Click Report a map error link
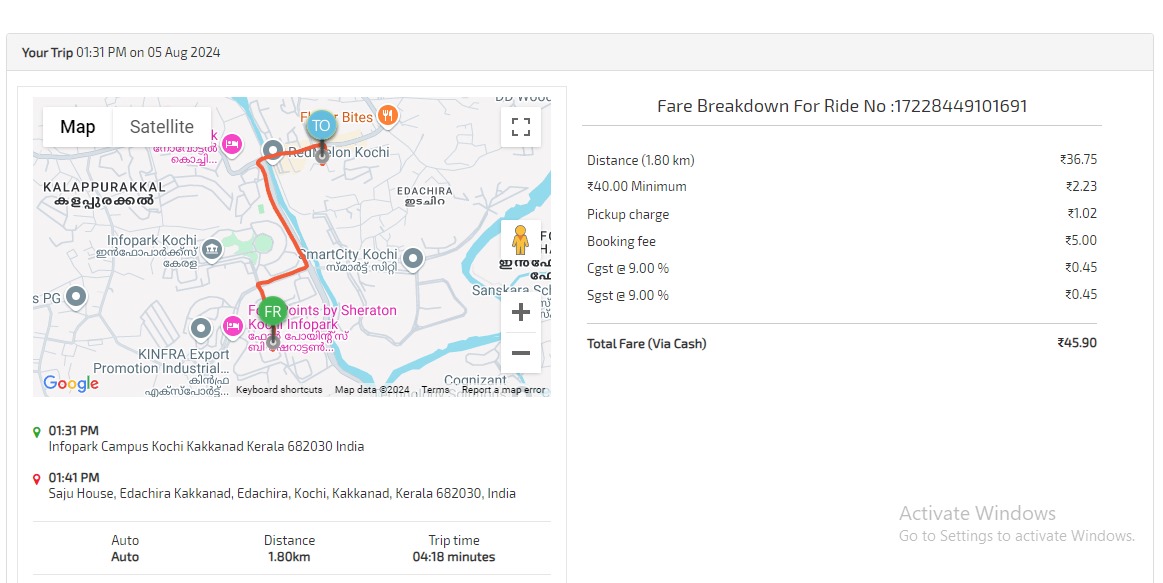Viewport: 1163px width, 583px height. click(x=503, y=390)
